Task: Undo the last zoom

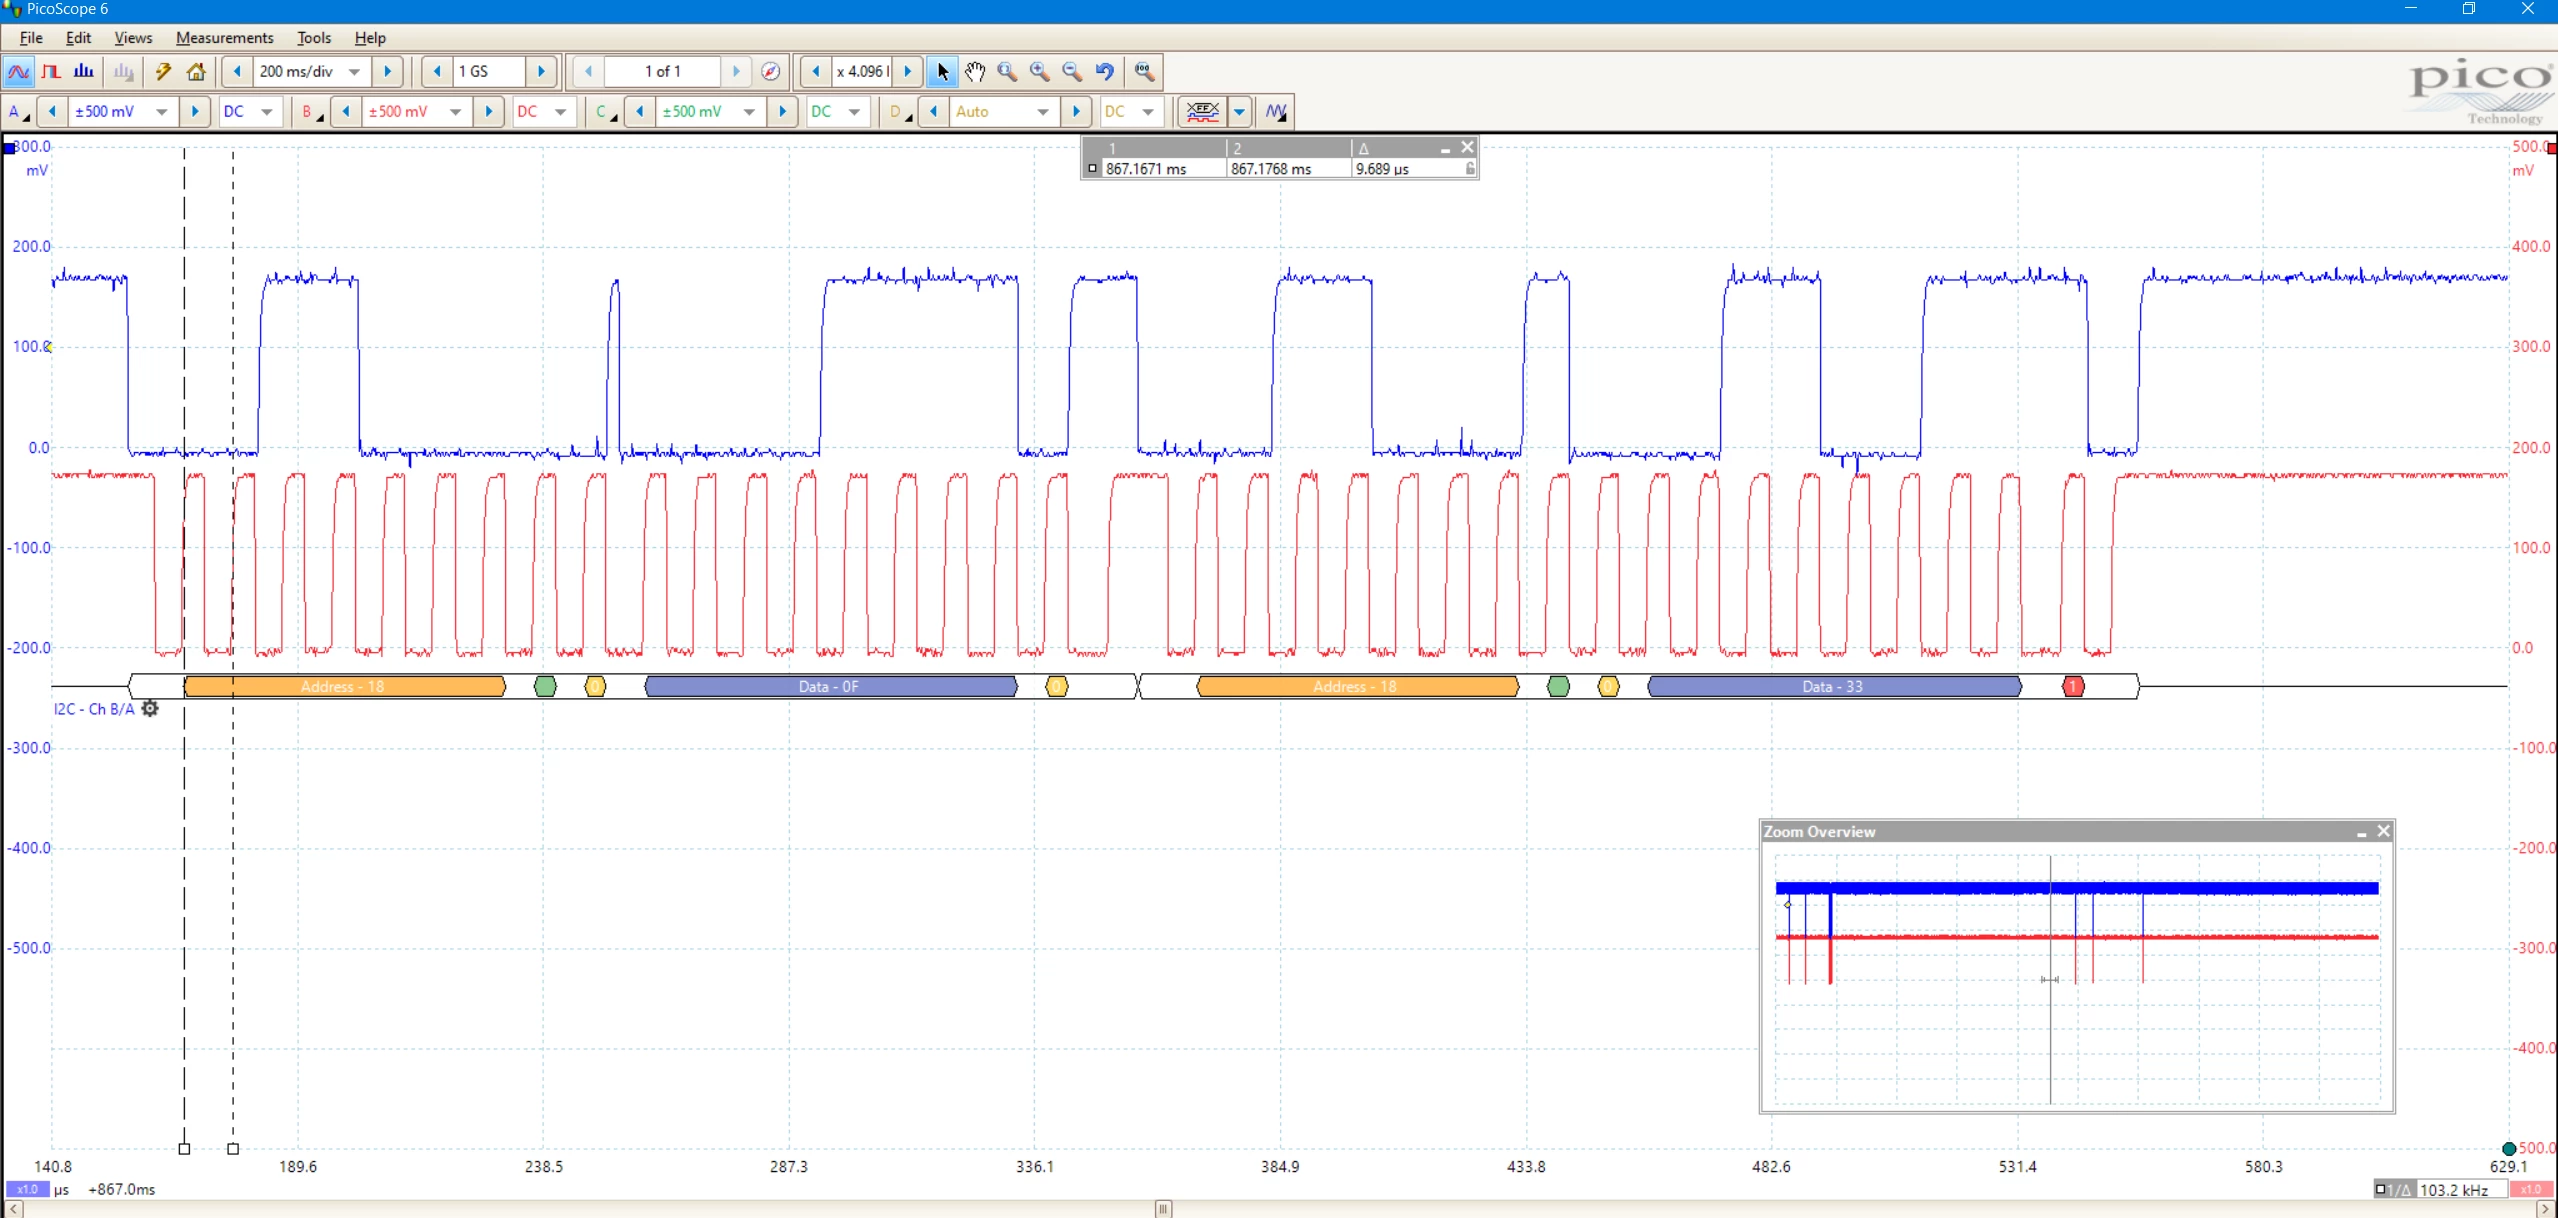Action: click(x=1105, y=72)
